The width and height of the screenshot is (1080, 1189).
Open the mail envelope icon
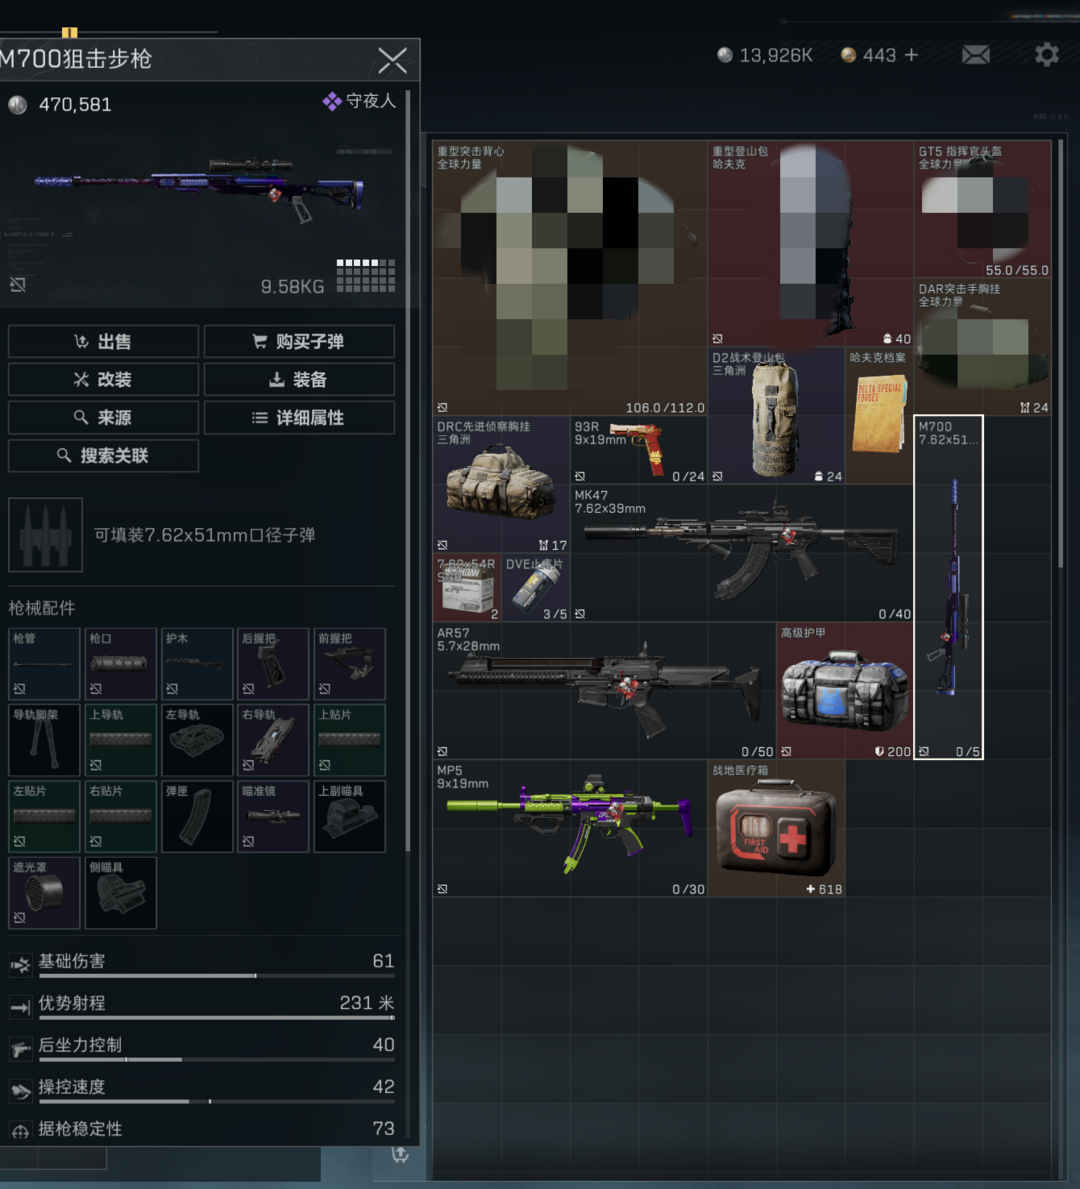pyautogui.click(x=975, y=55)
